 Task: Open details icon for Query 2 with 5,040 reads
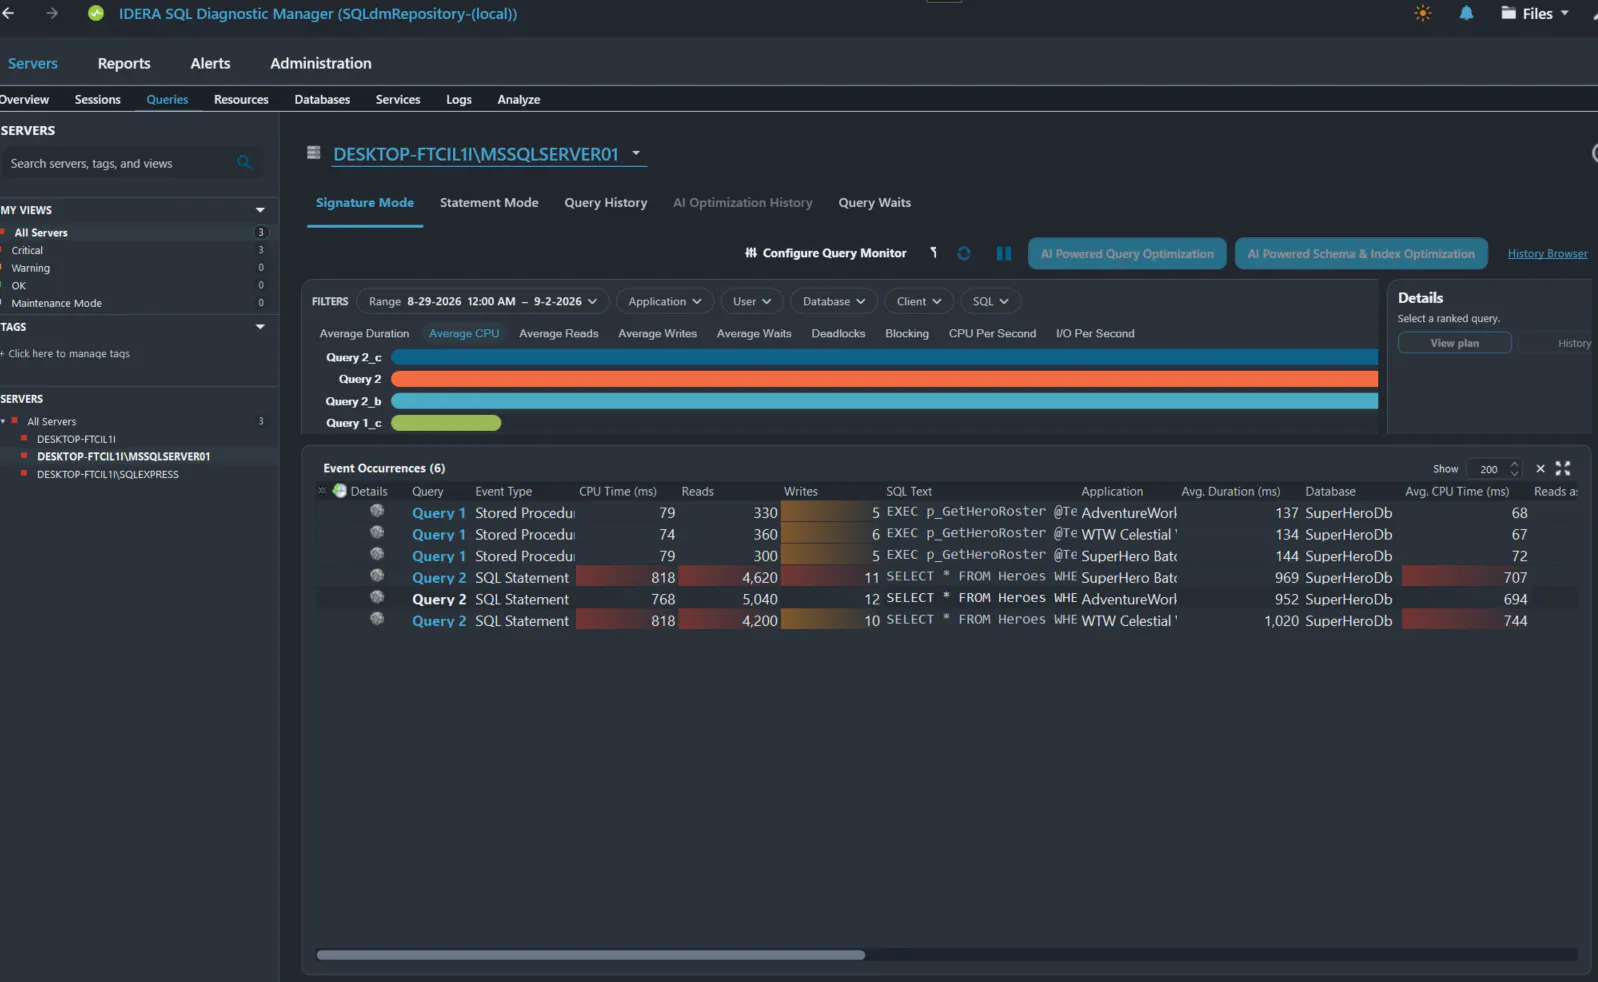(377, 598)
